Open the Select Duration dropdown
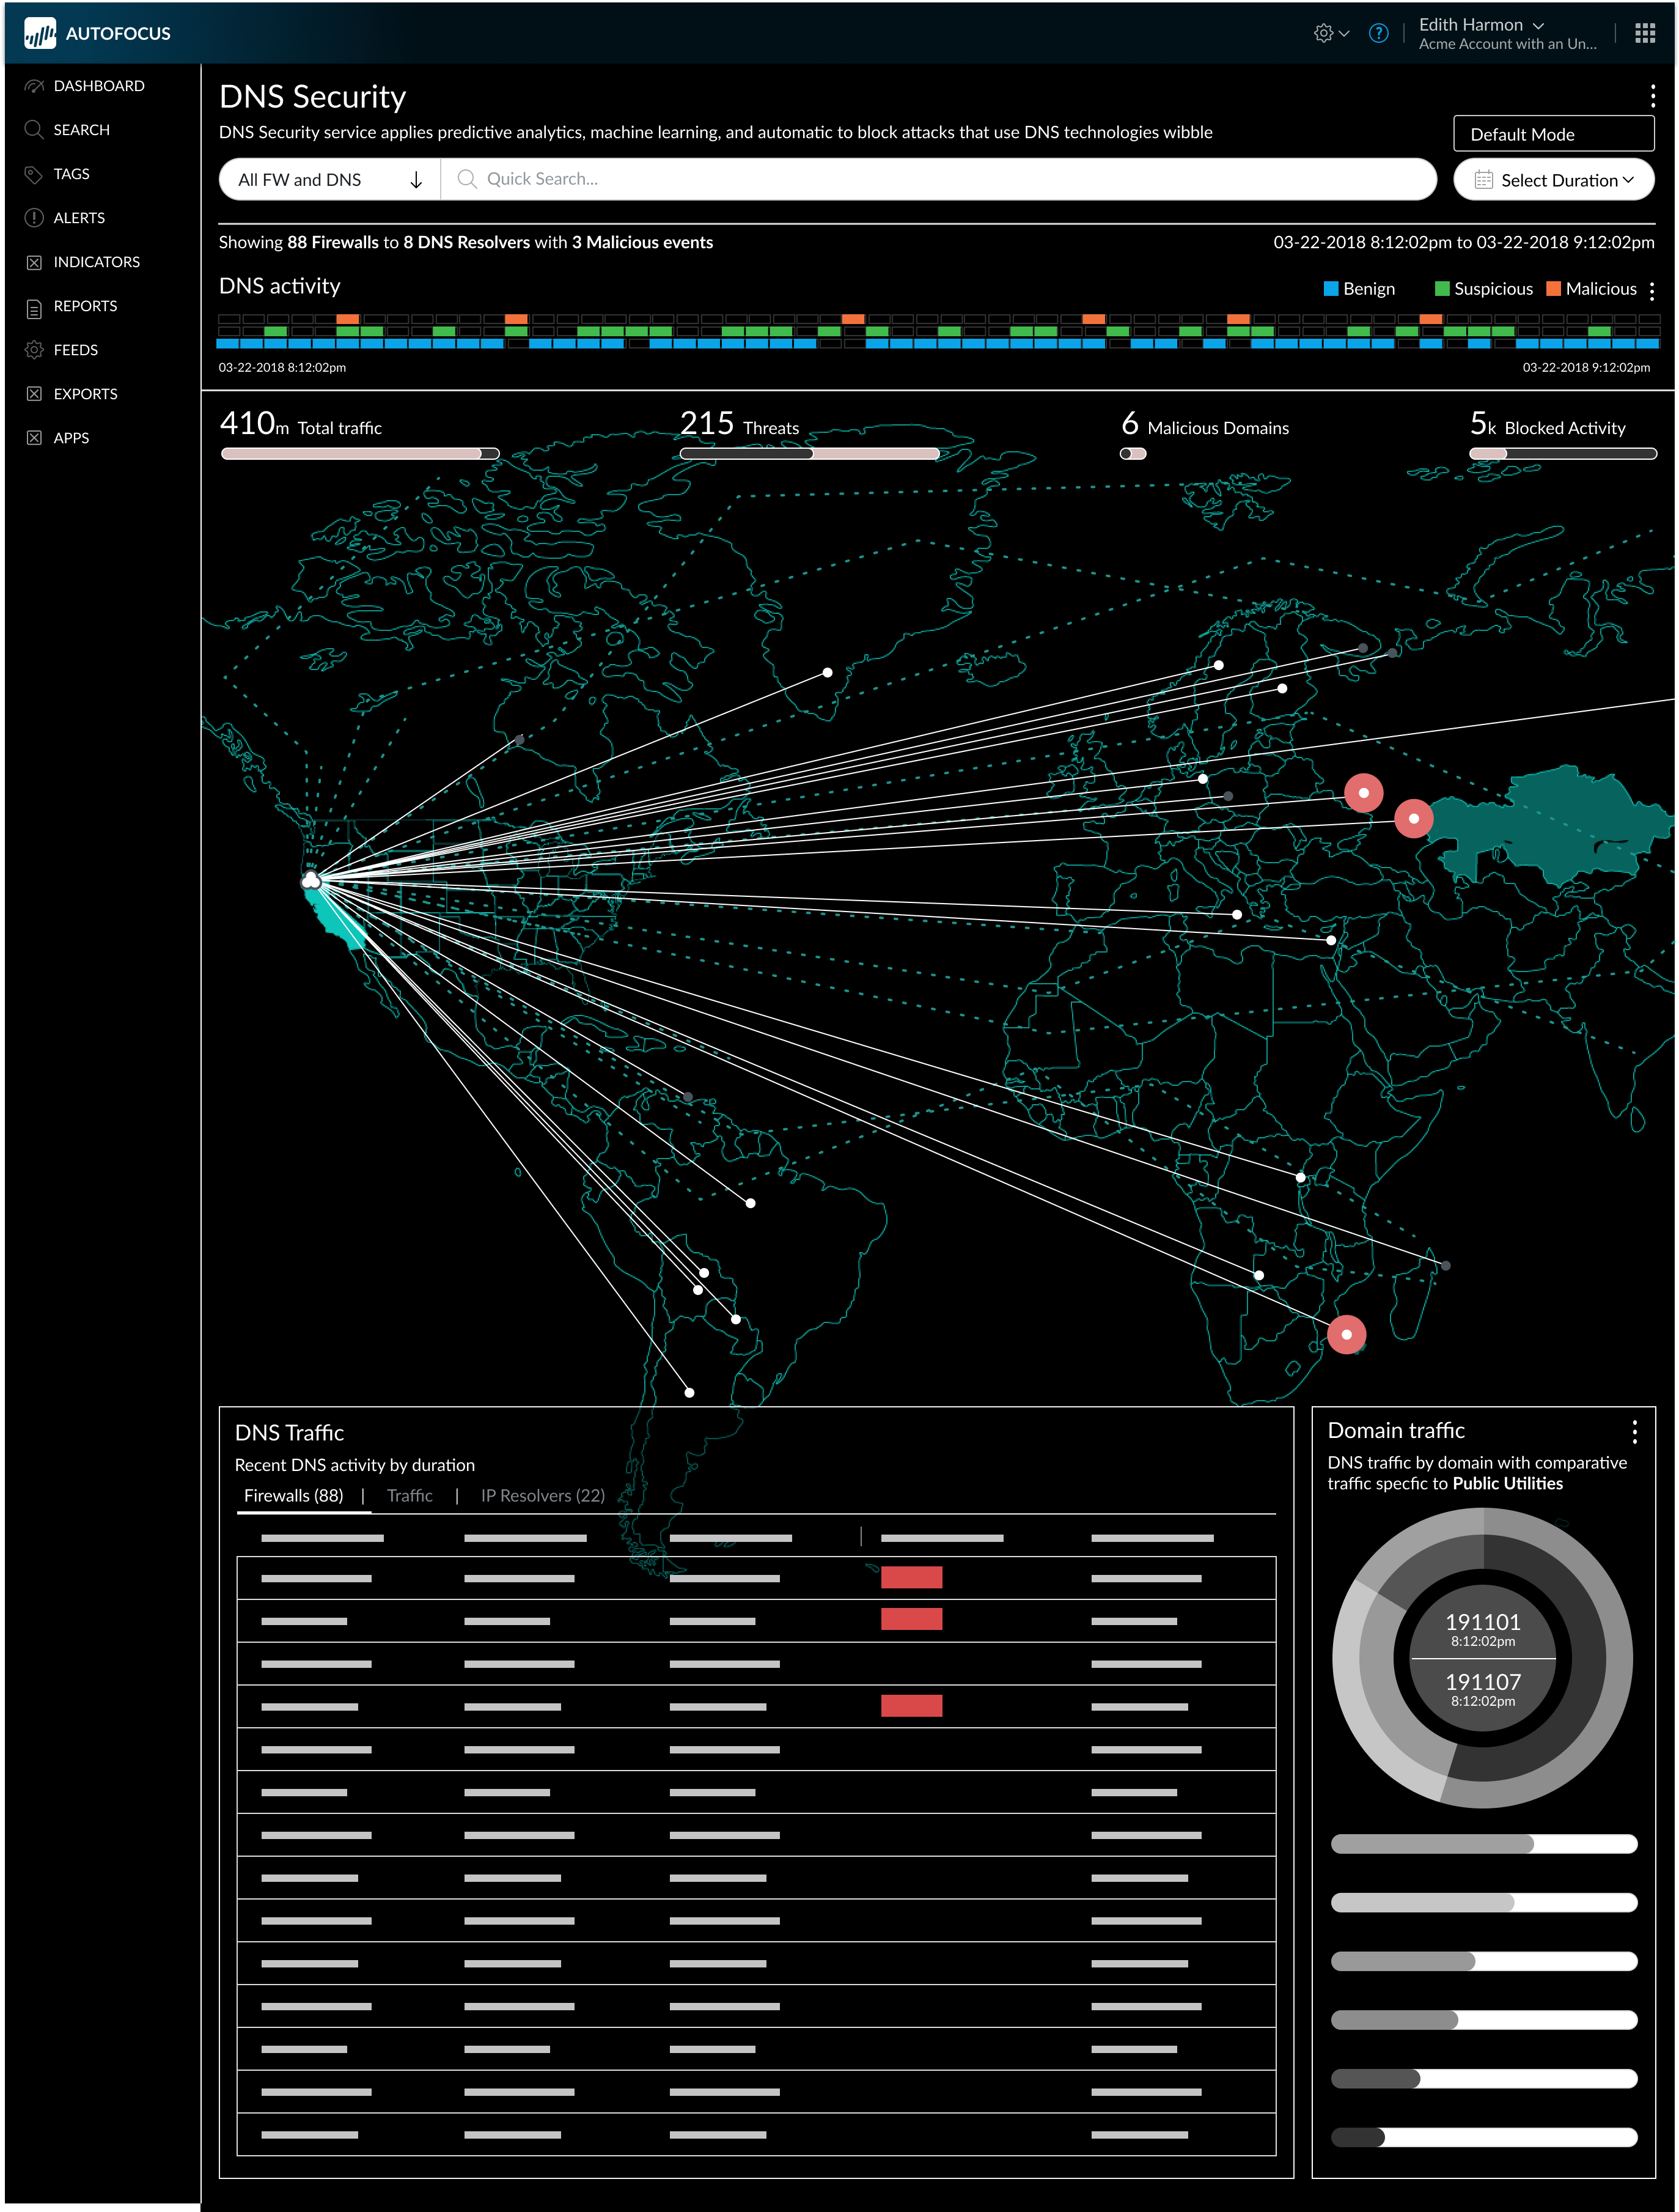Screen dimensions: 1679x2212 point(1553,180)
